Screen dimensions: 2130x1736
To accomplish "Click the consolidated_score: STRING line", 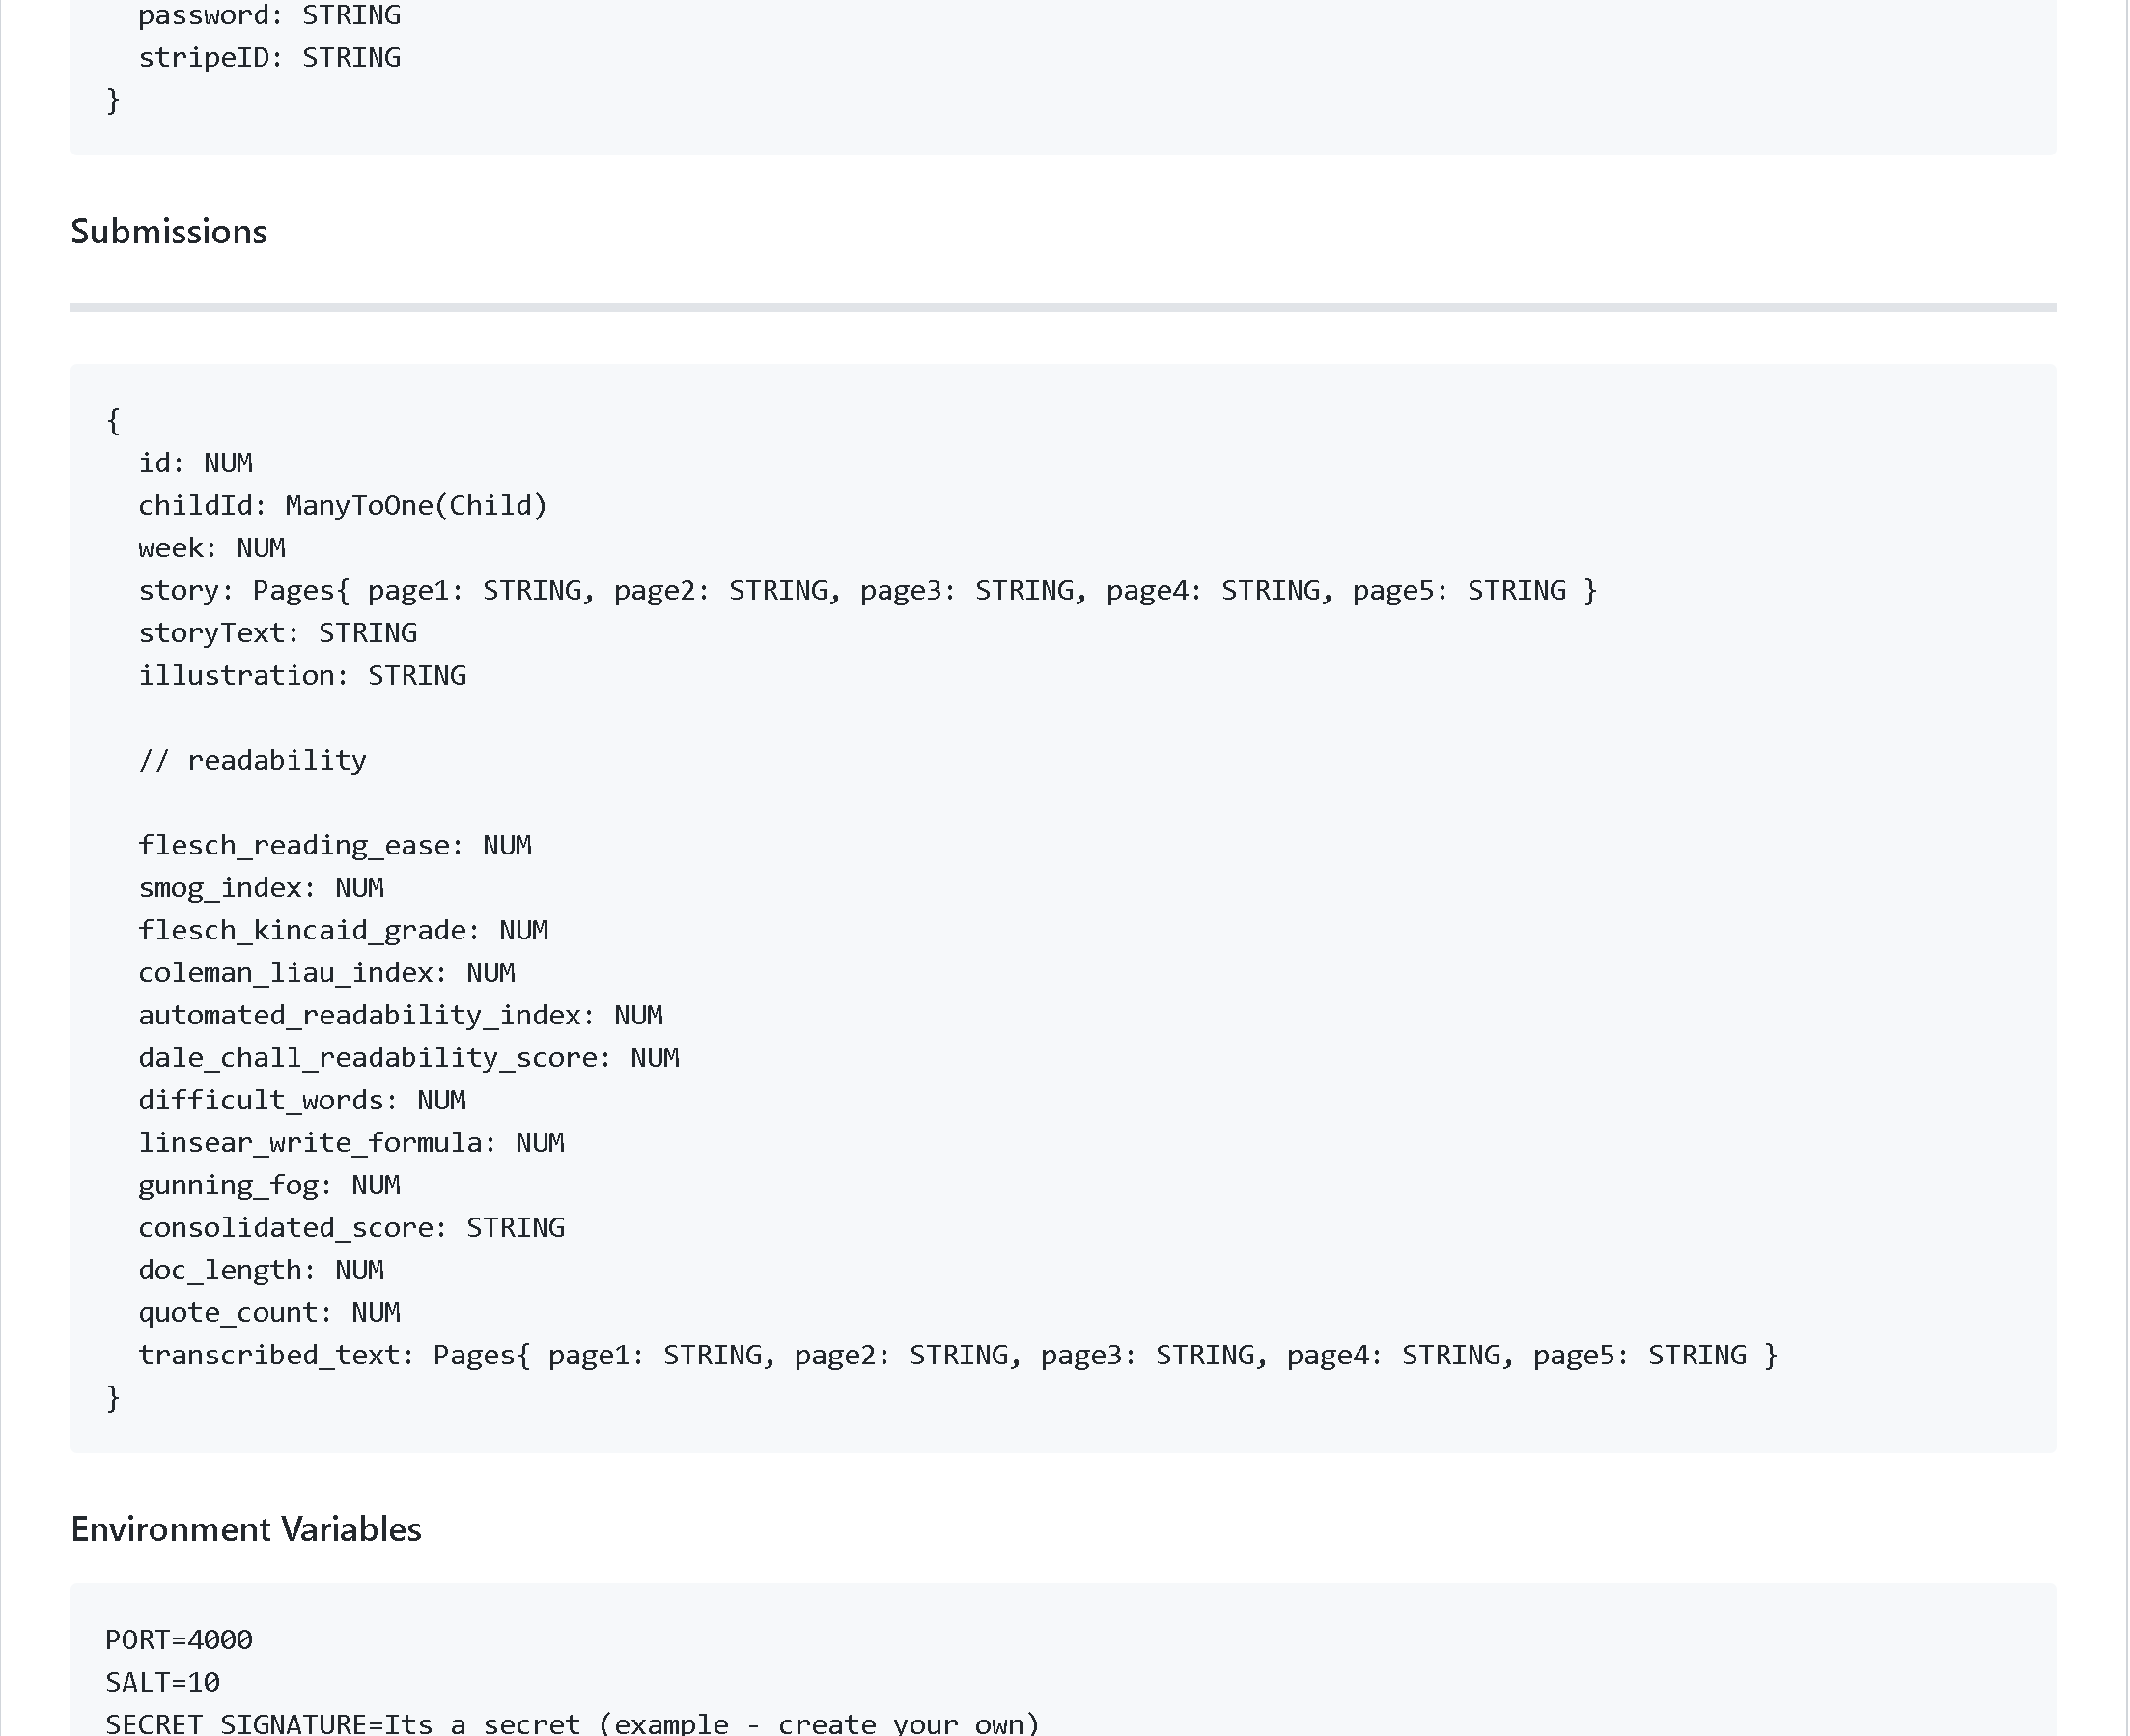I will pyautogui.click(x=350, y=1228).
